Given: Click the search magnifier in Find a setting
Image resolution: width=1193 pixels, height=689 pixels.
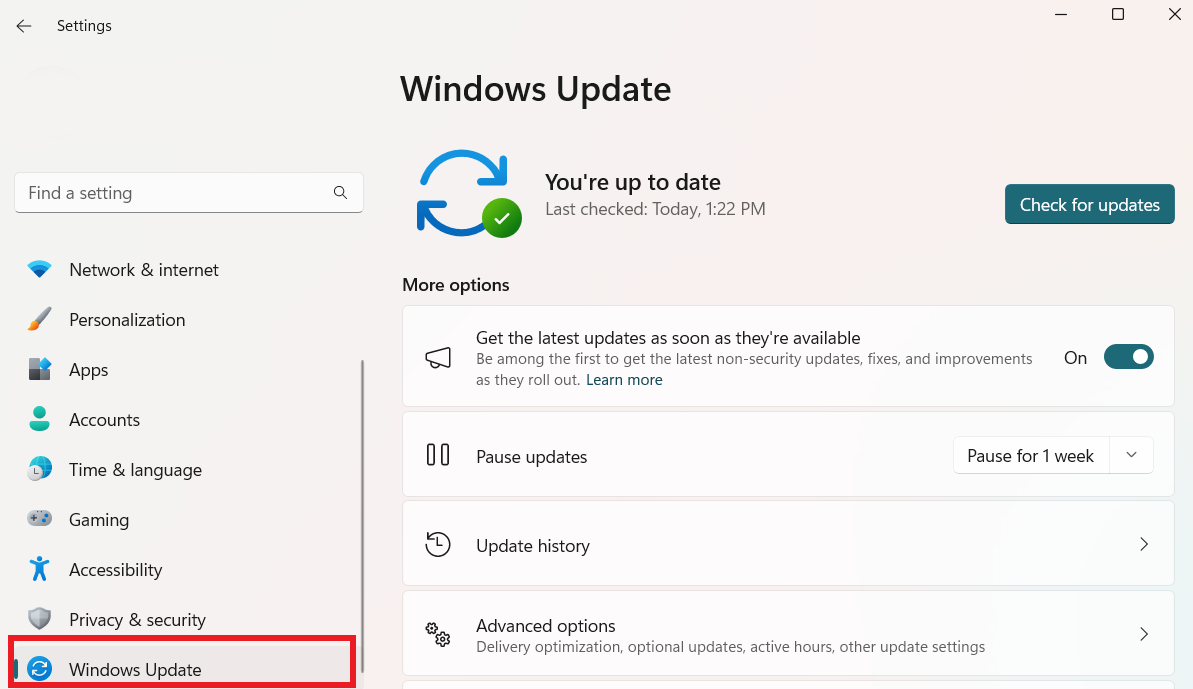Looking at the screenshot, I should click(340, 192).
